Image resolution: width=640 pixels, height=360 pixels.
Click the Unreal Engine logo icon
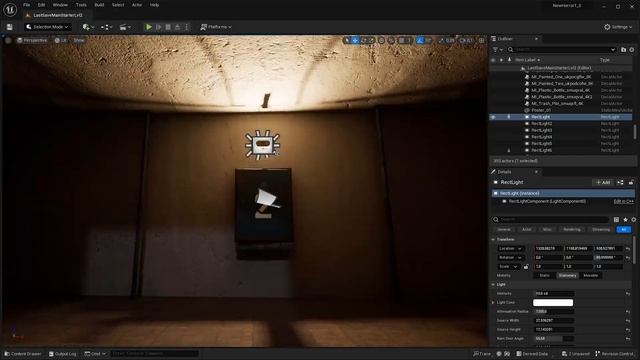(x=10, y=9)
